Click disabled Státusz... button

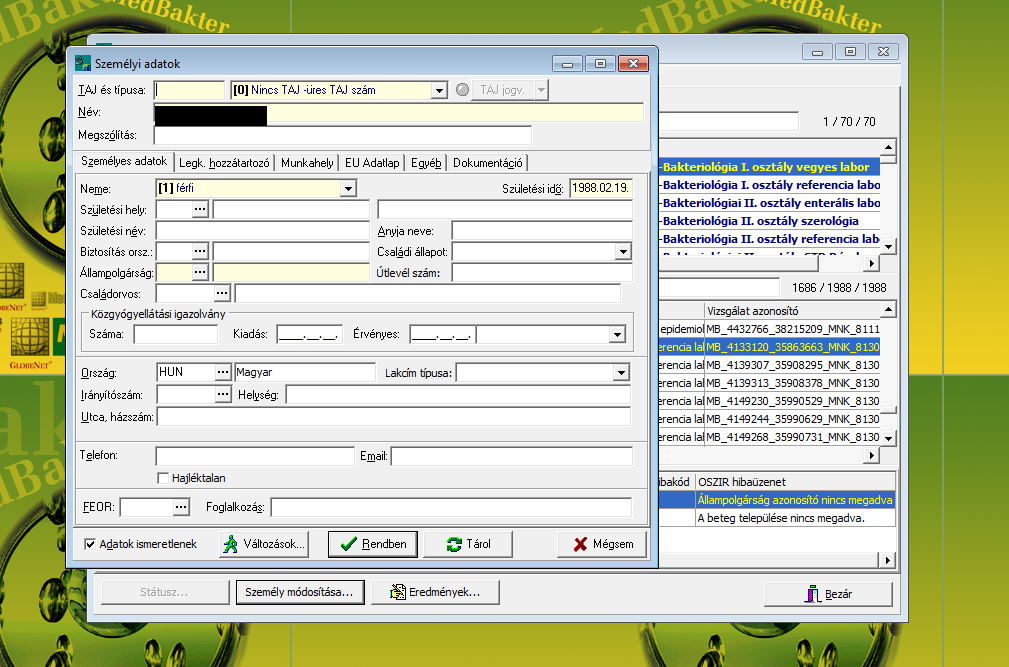point(165,592)
